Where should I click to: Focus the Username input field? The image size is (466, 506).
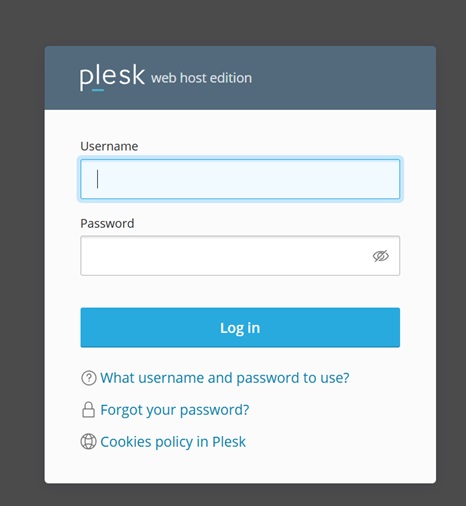coord(240,179)
